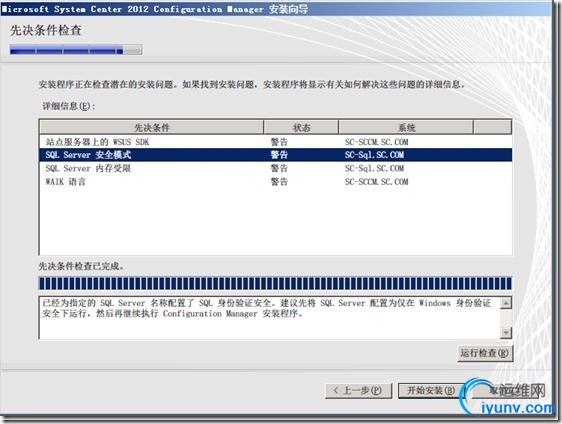Click the 开始安装(B) button
562x424 pixels.
click(431, 390)
